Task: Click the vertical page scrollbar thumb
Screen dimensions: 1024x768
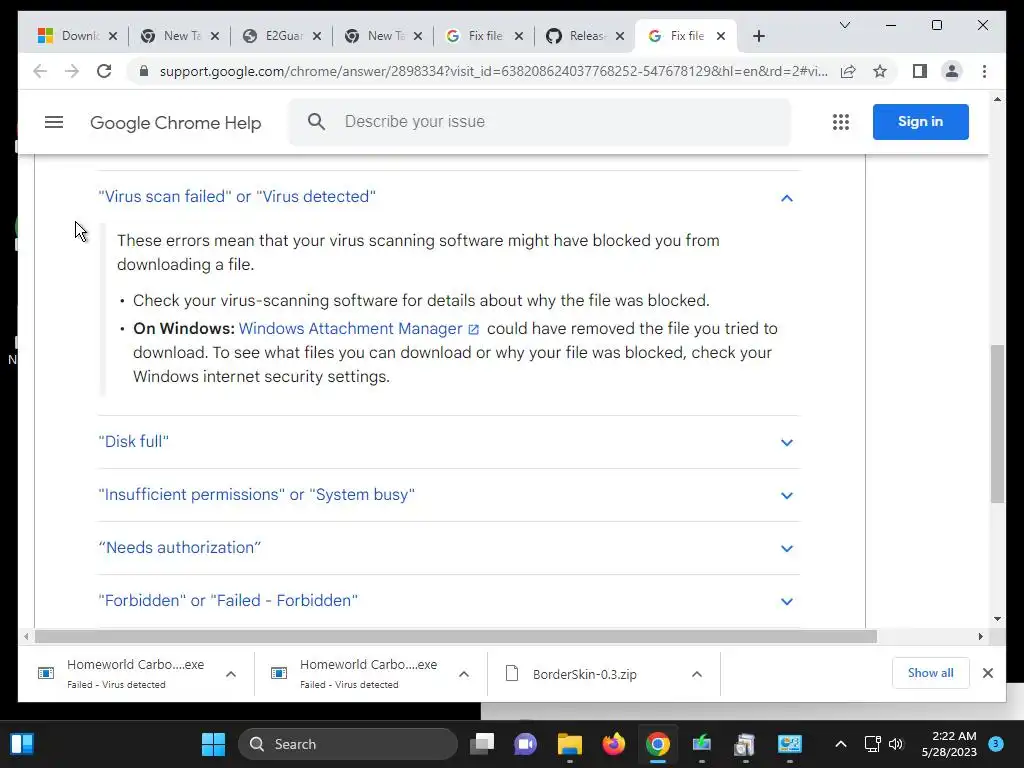Action: coord(997,424)
